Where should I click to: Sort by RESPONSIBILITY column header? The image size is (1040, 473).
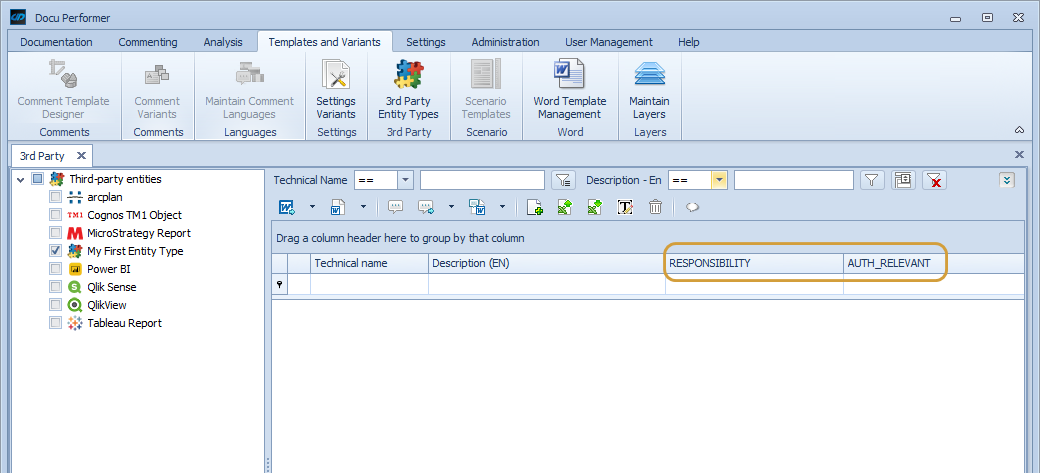tap(754, 263)
